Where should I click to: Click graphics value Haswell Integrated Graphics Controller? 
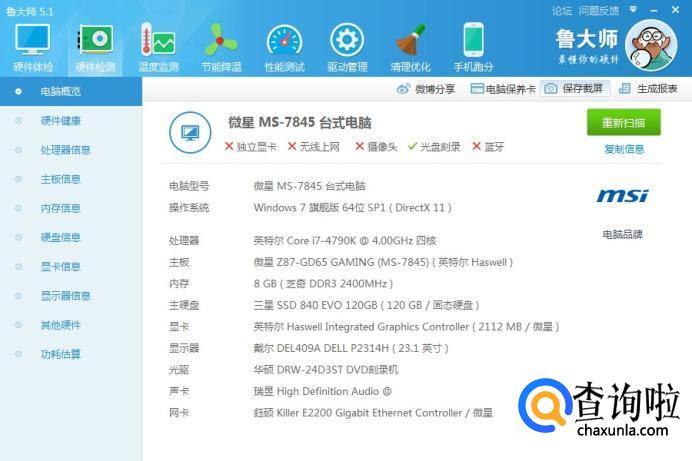[406, 327]
